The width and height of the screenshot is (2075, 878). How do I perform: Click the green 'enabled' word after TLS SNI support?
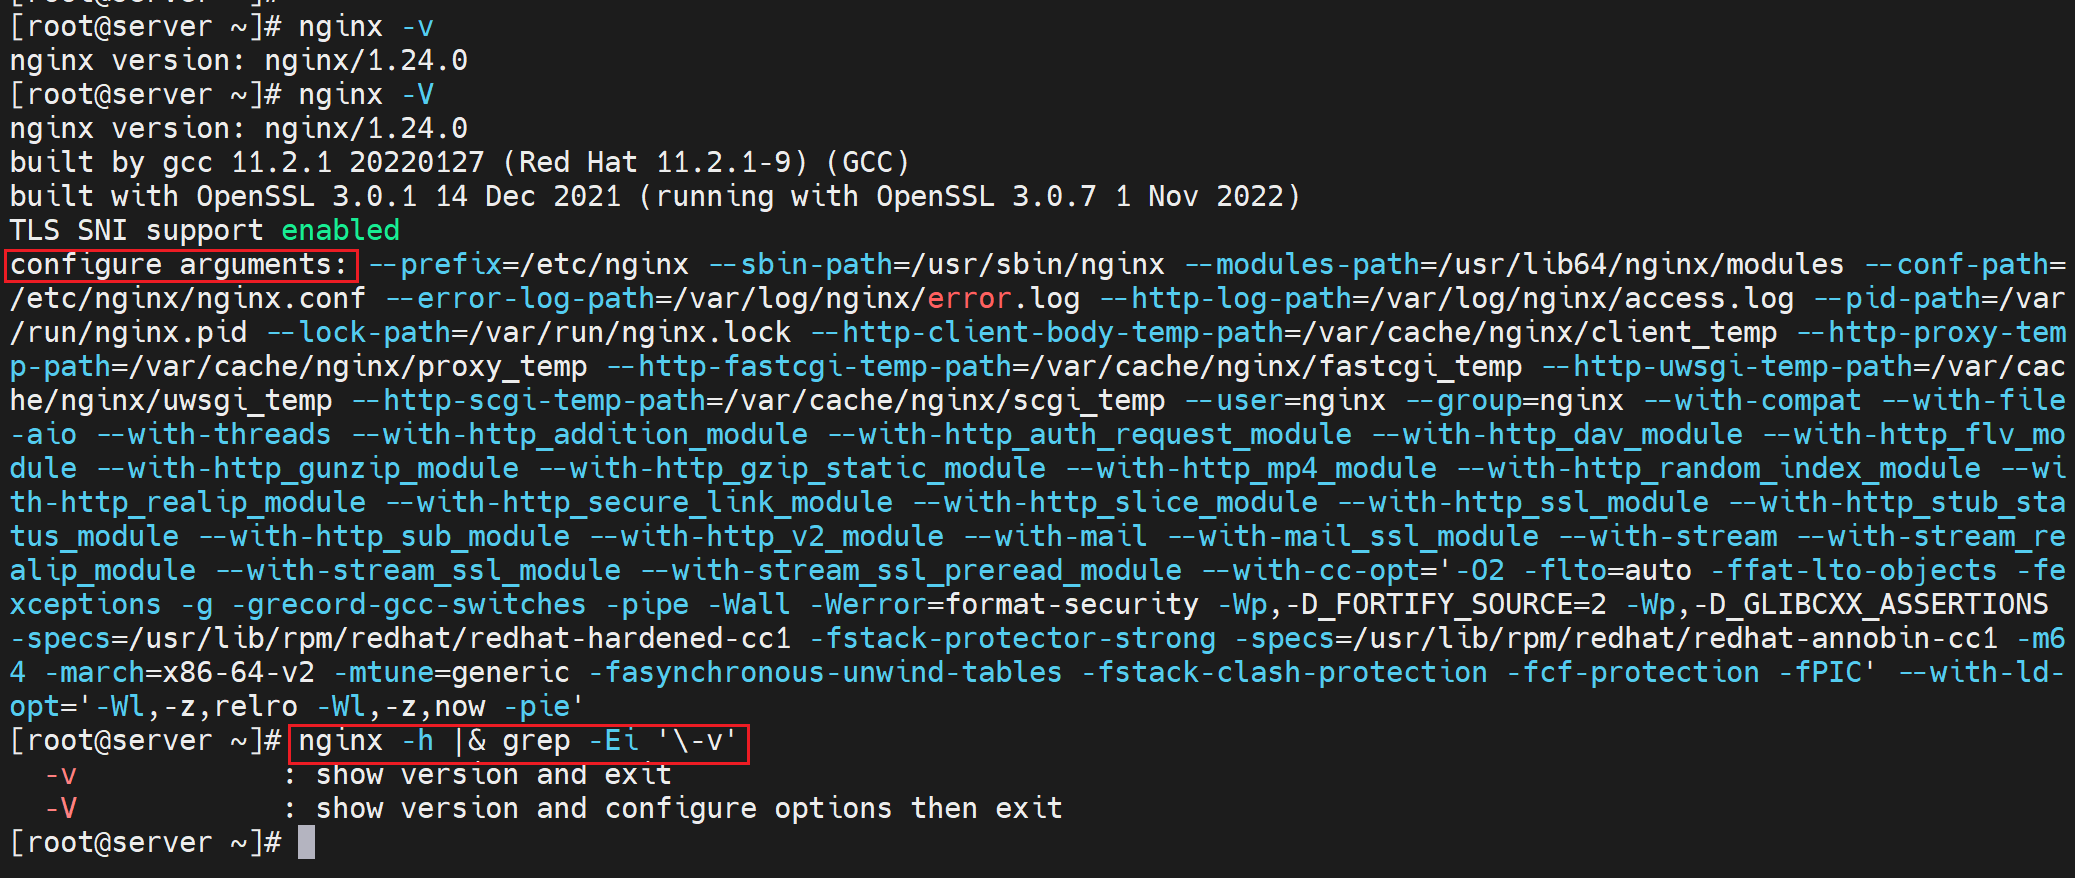pyautogui.click(x=340, y=231)
